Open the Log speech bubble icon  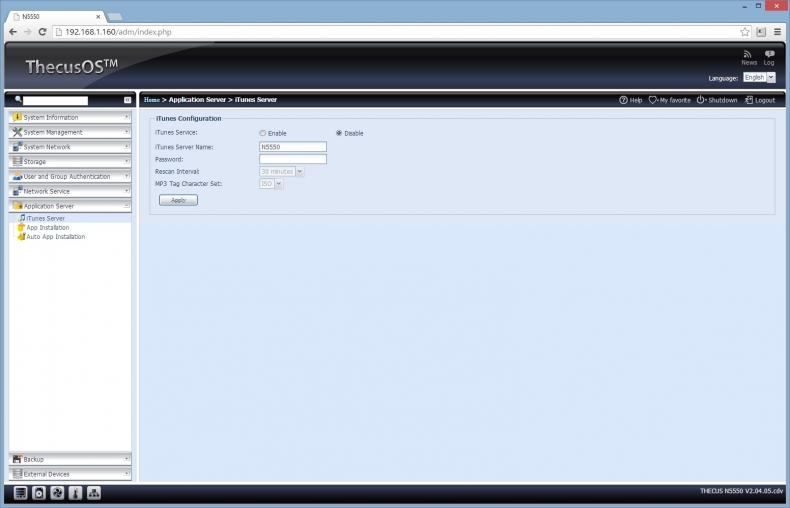[769, 54]
